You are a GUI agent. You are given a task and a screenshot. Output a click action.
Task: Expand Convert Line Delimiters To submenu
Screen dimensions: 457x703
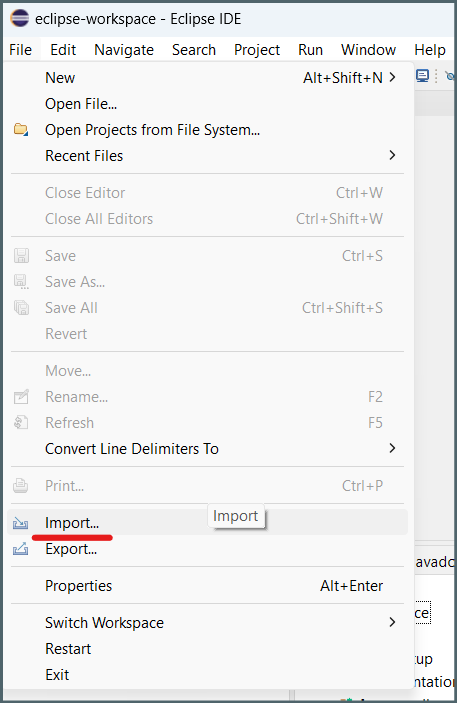pyautogui.click(x=392, y=448)
